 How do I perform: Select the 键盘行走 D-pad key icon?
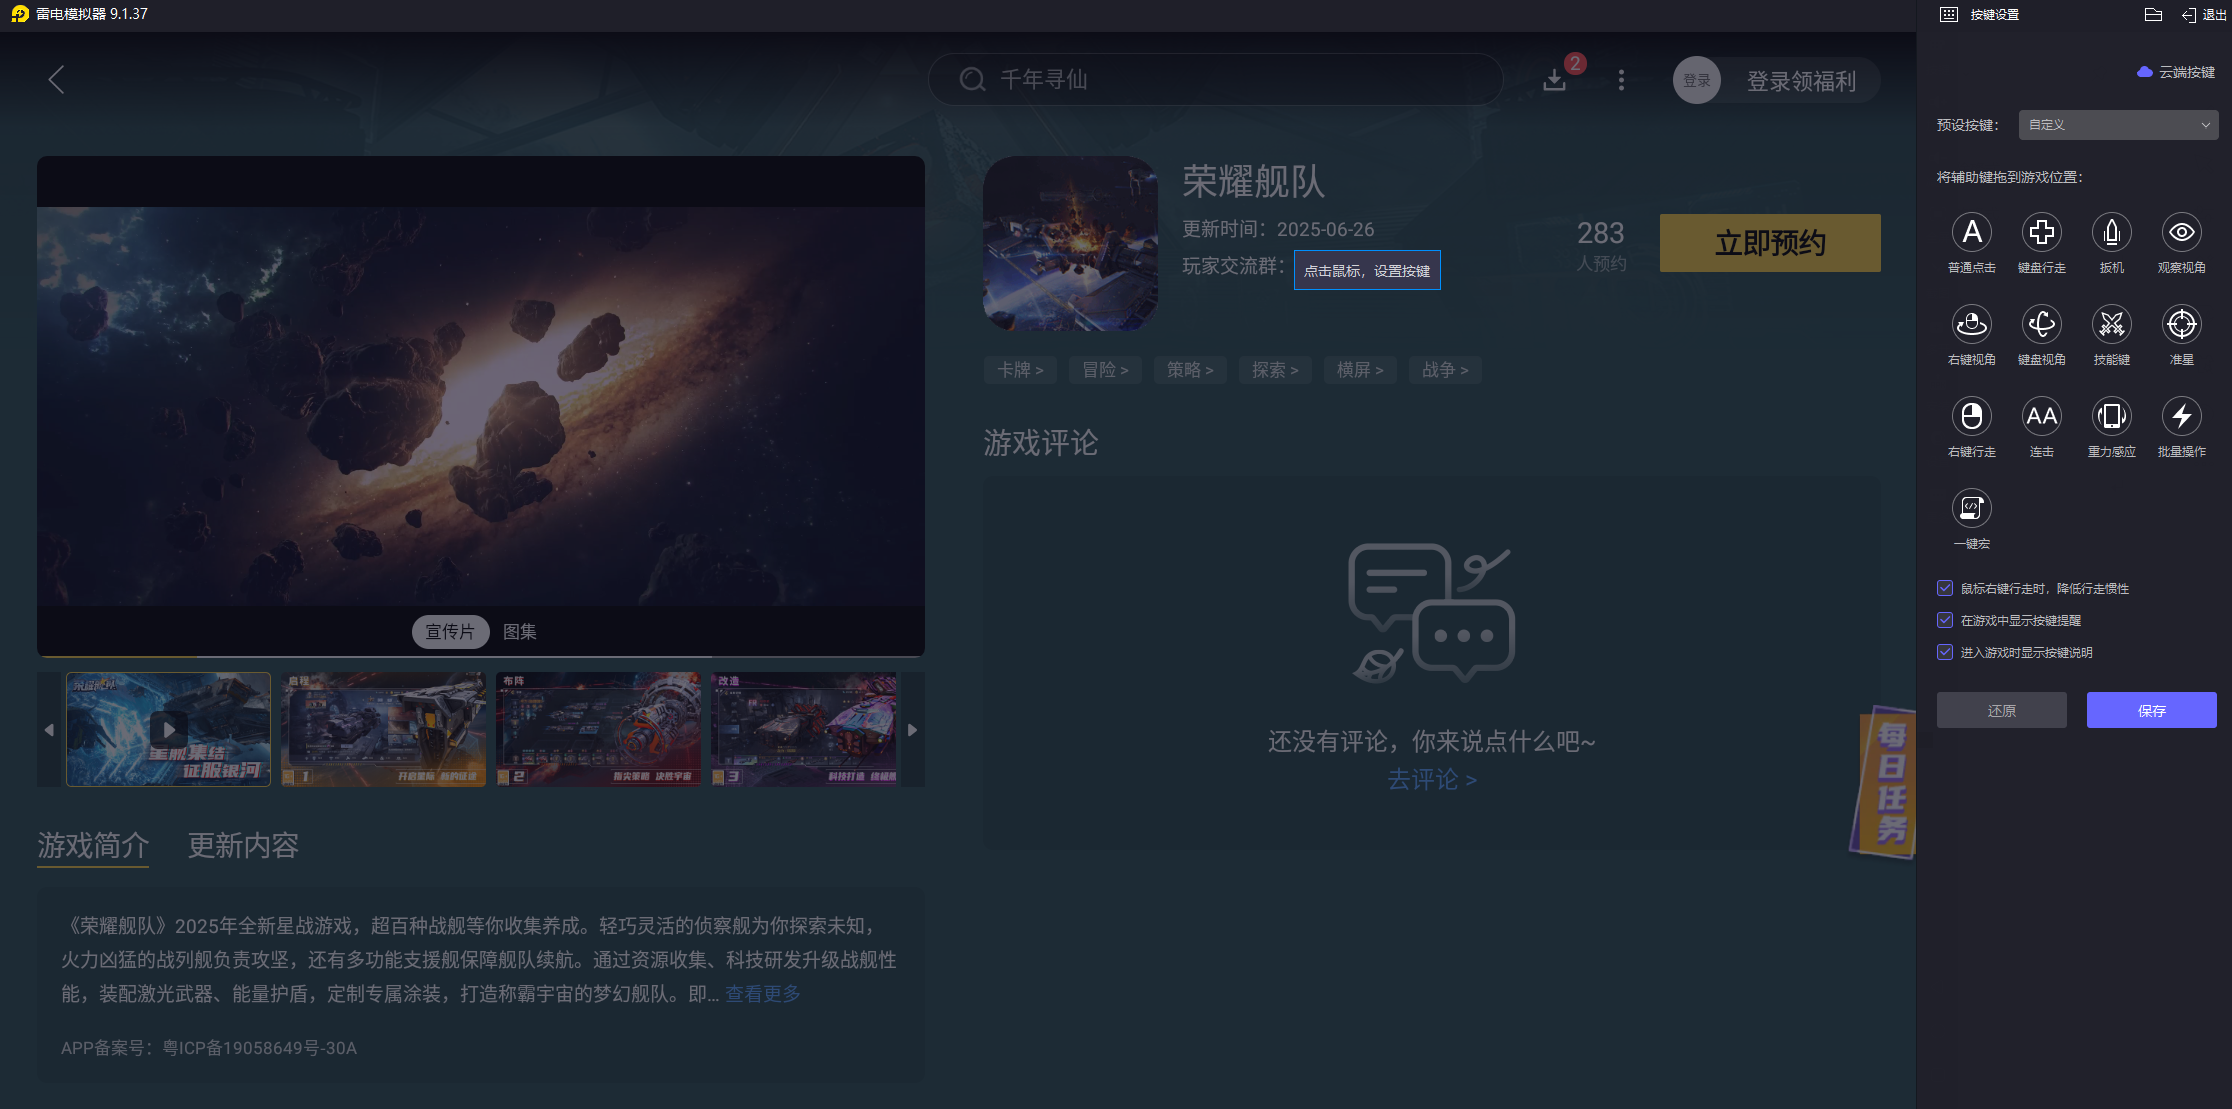click(2041, 233)
